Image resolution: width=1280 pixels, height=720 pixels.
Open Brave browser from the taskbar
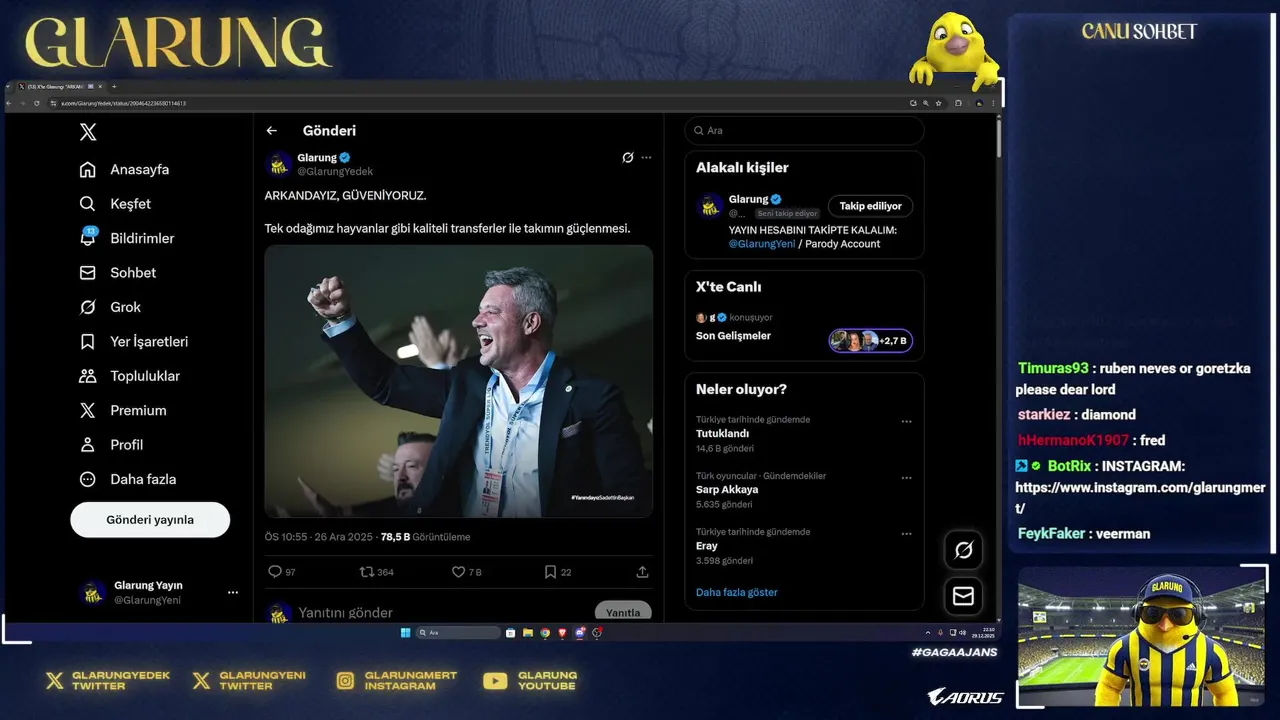click(562, 633)
